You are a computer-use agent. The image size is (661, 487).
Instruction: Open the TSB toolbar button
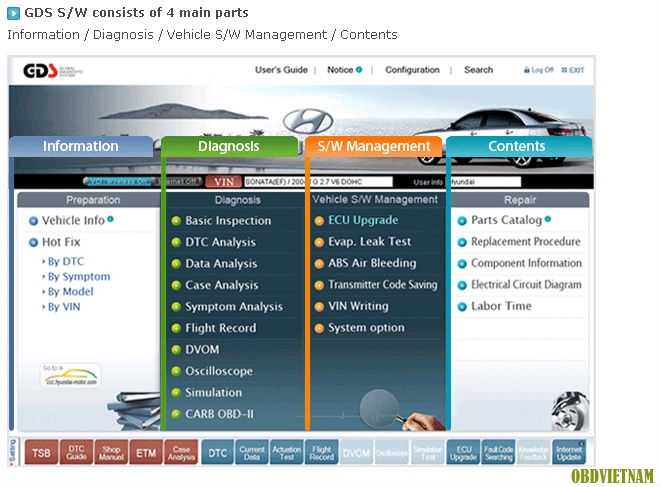point(41,453)
